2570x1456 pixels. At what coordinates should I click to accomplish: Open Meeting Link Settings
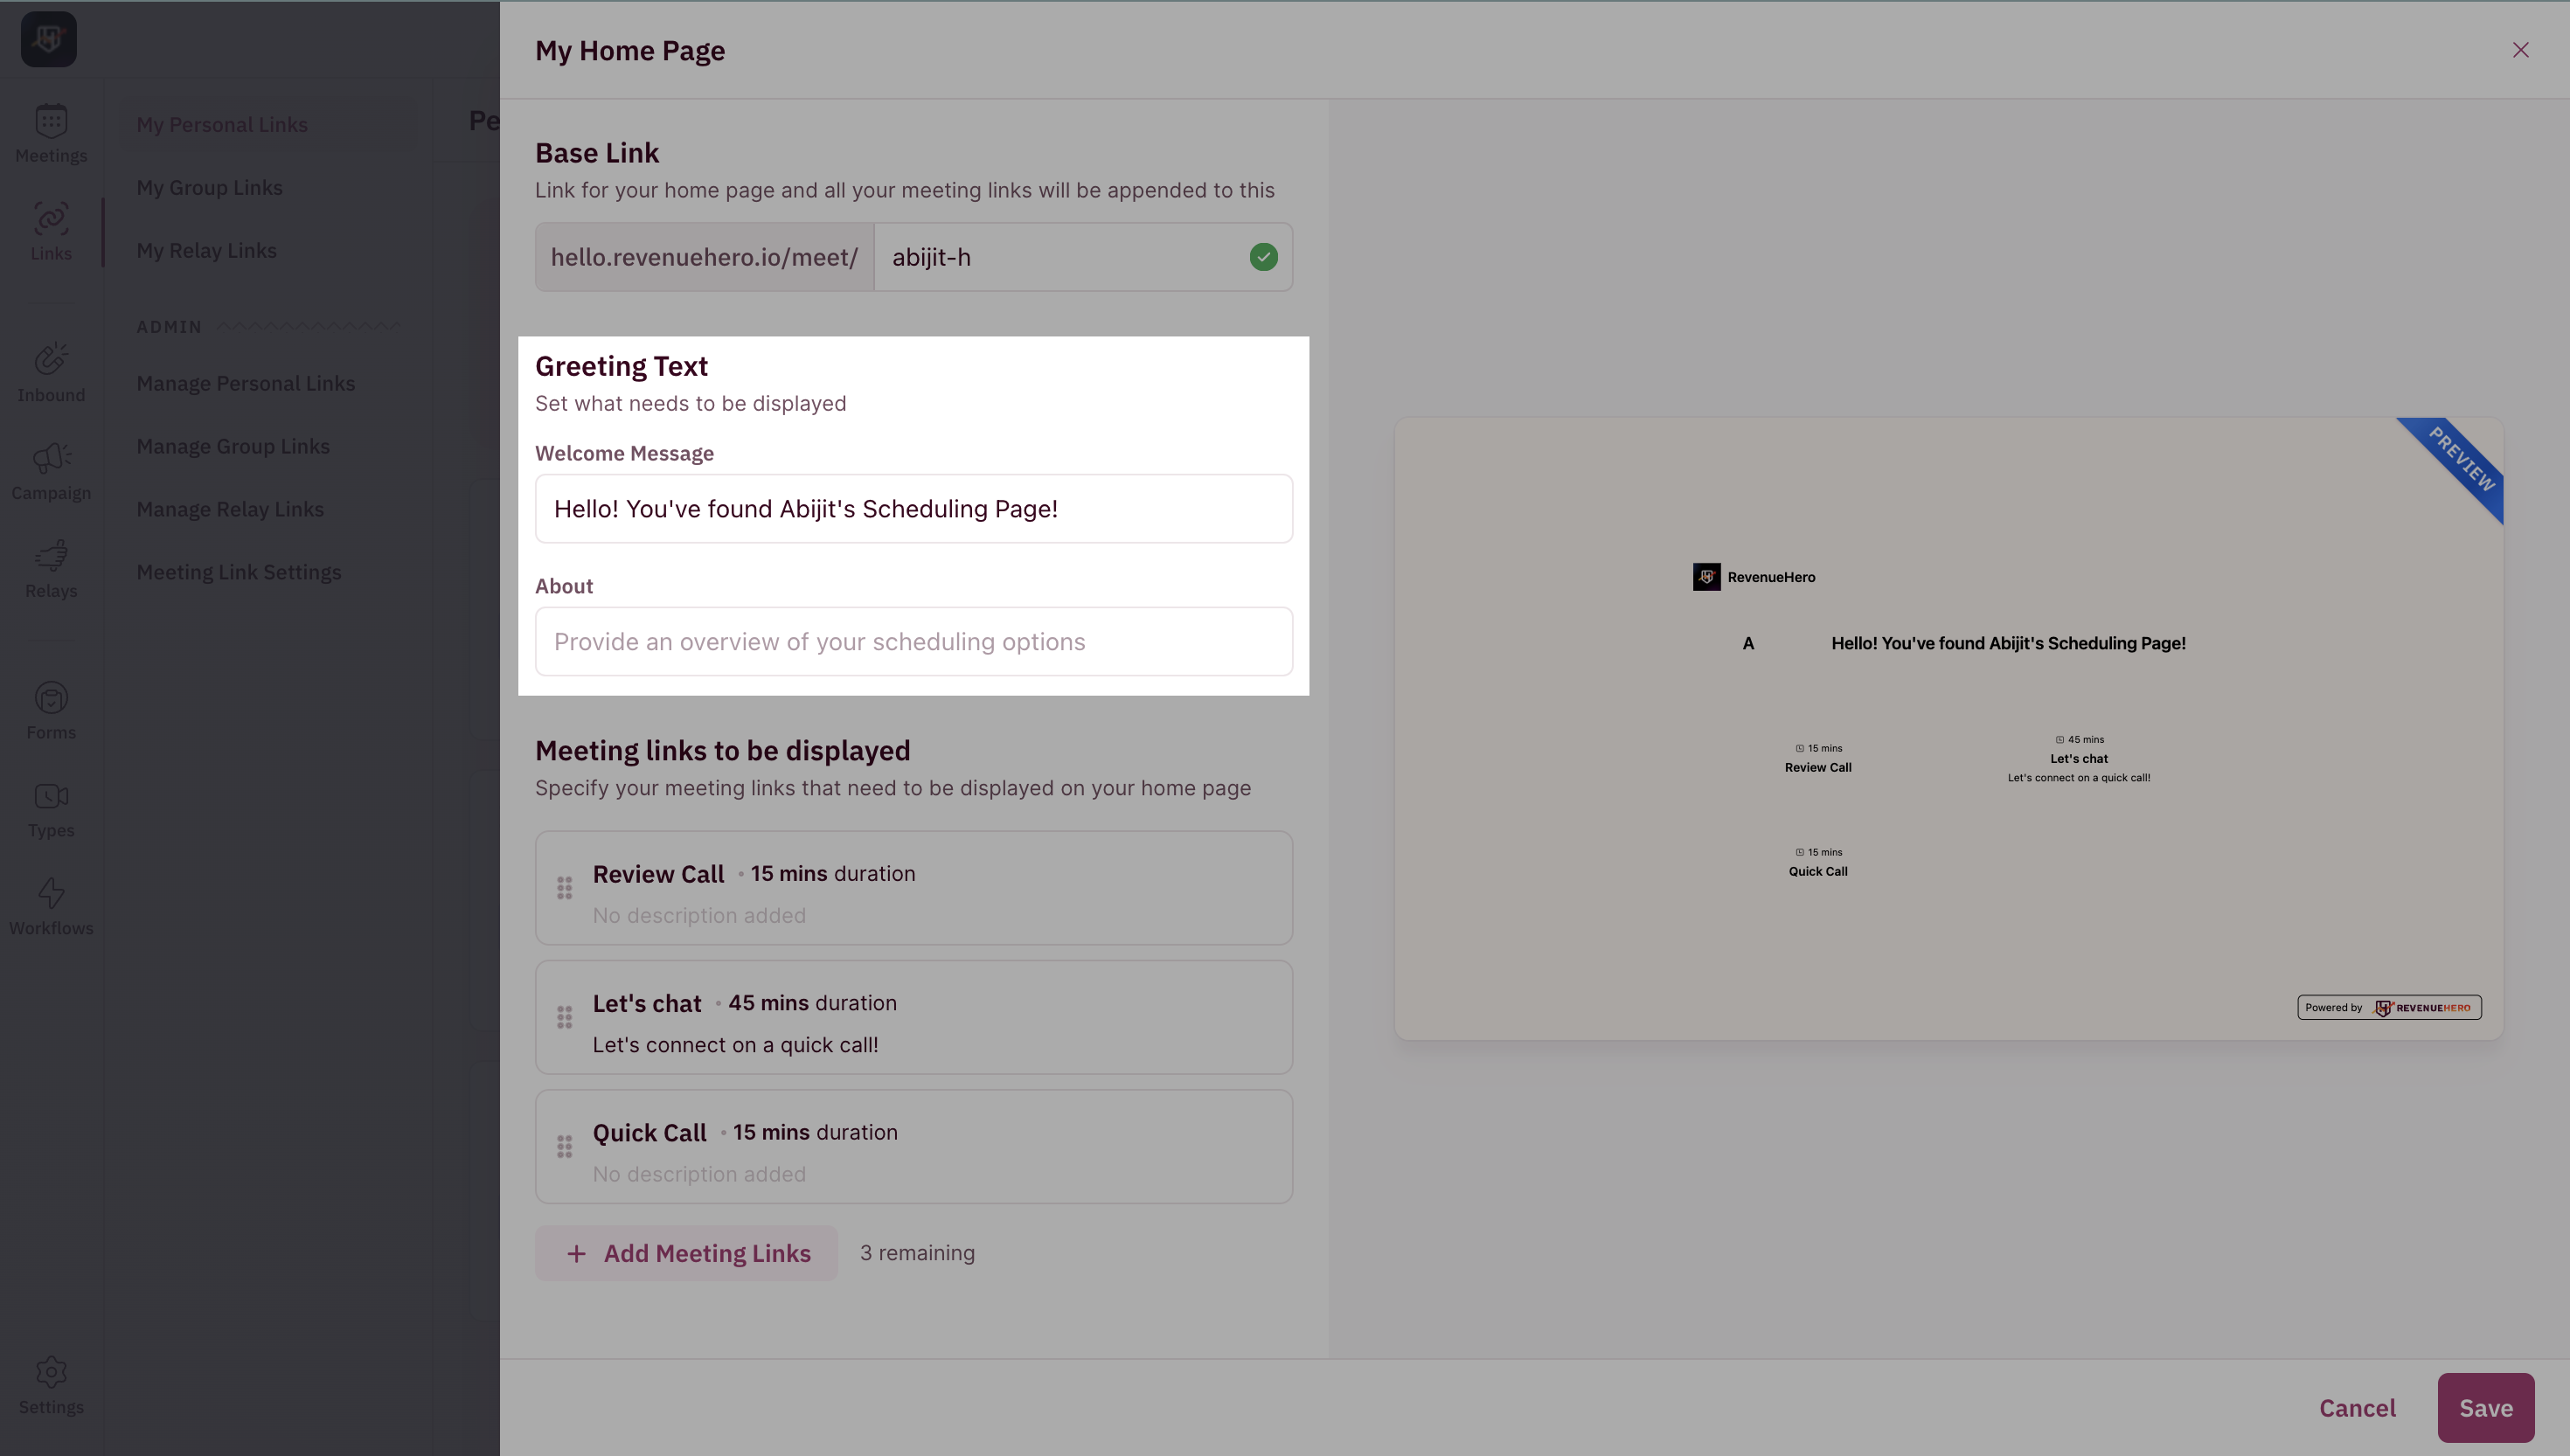[238, 572]
